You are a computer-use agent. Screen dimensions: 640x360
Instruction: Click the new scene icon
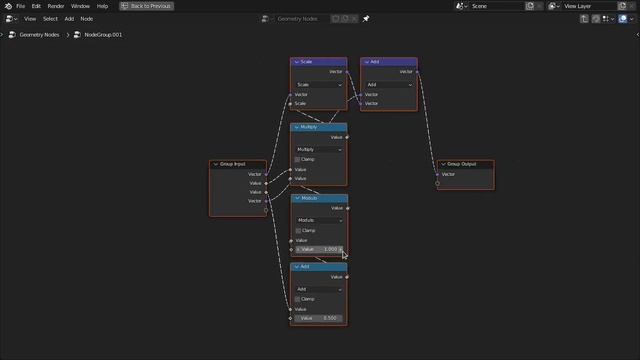[530, 6]
